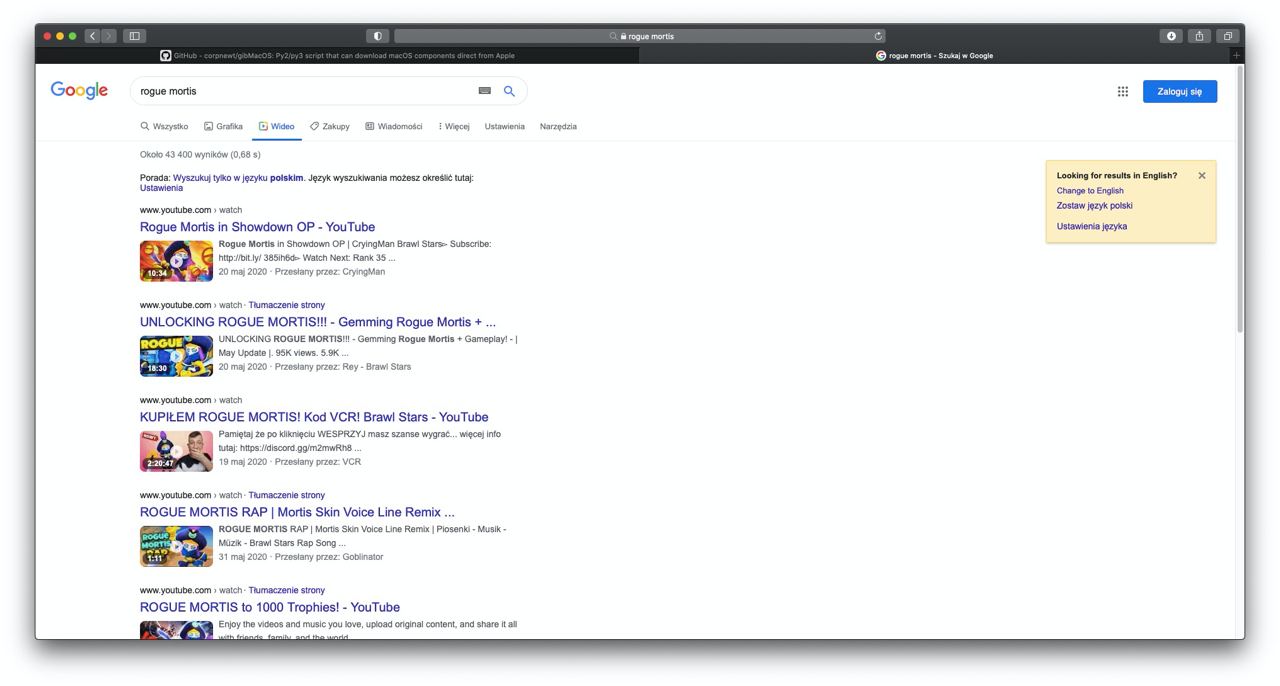Screen dimensions: 1280x686
Task: Open the Zakupy results tab
Action: point(330,126)
